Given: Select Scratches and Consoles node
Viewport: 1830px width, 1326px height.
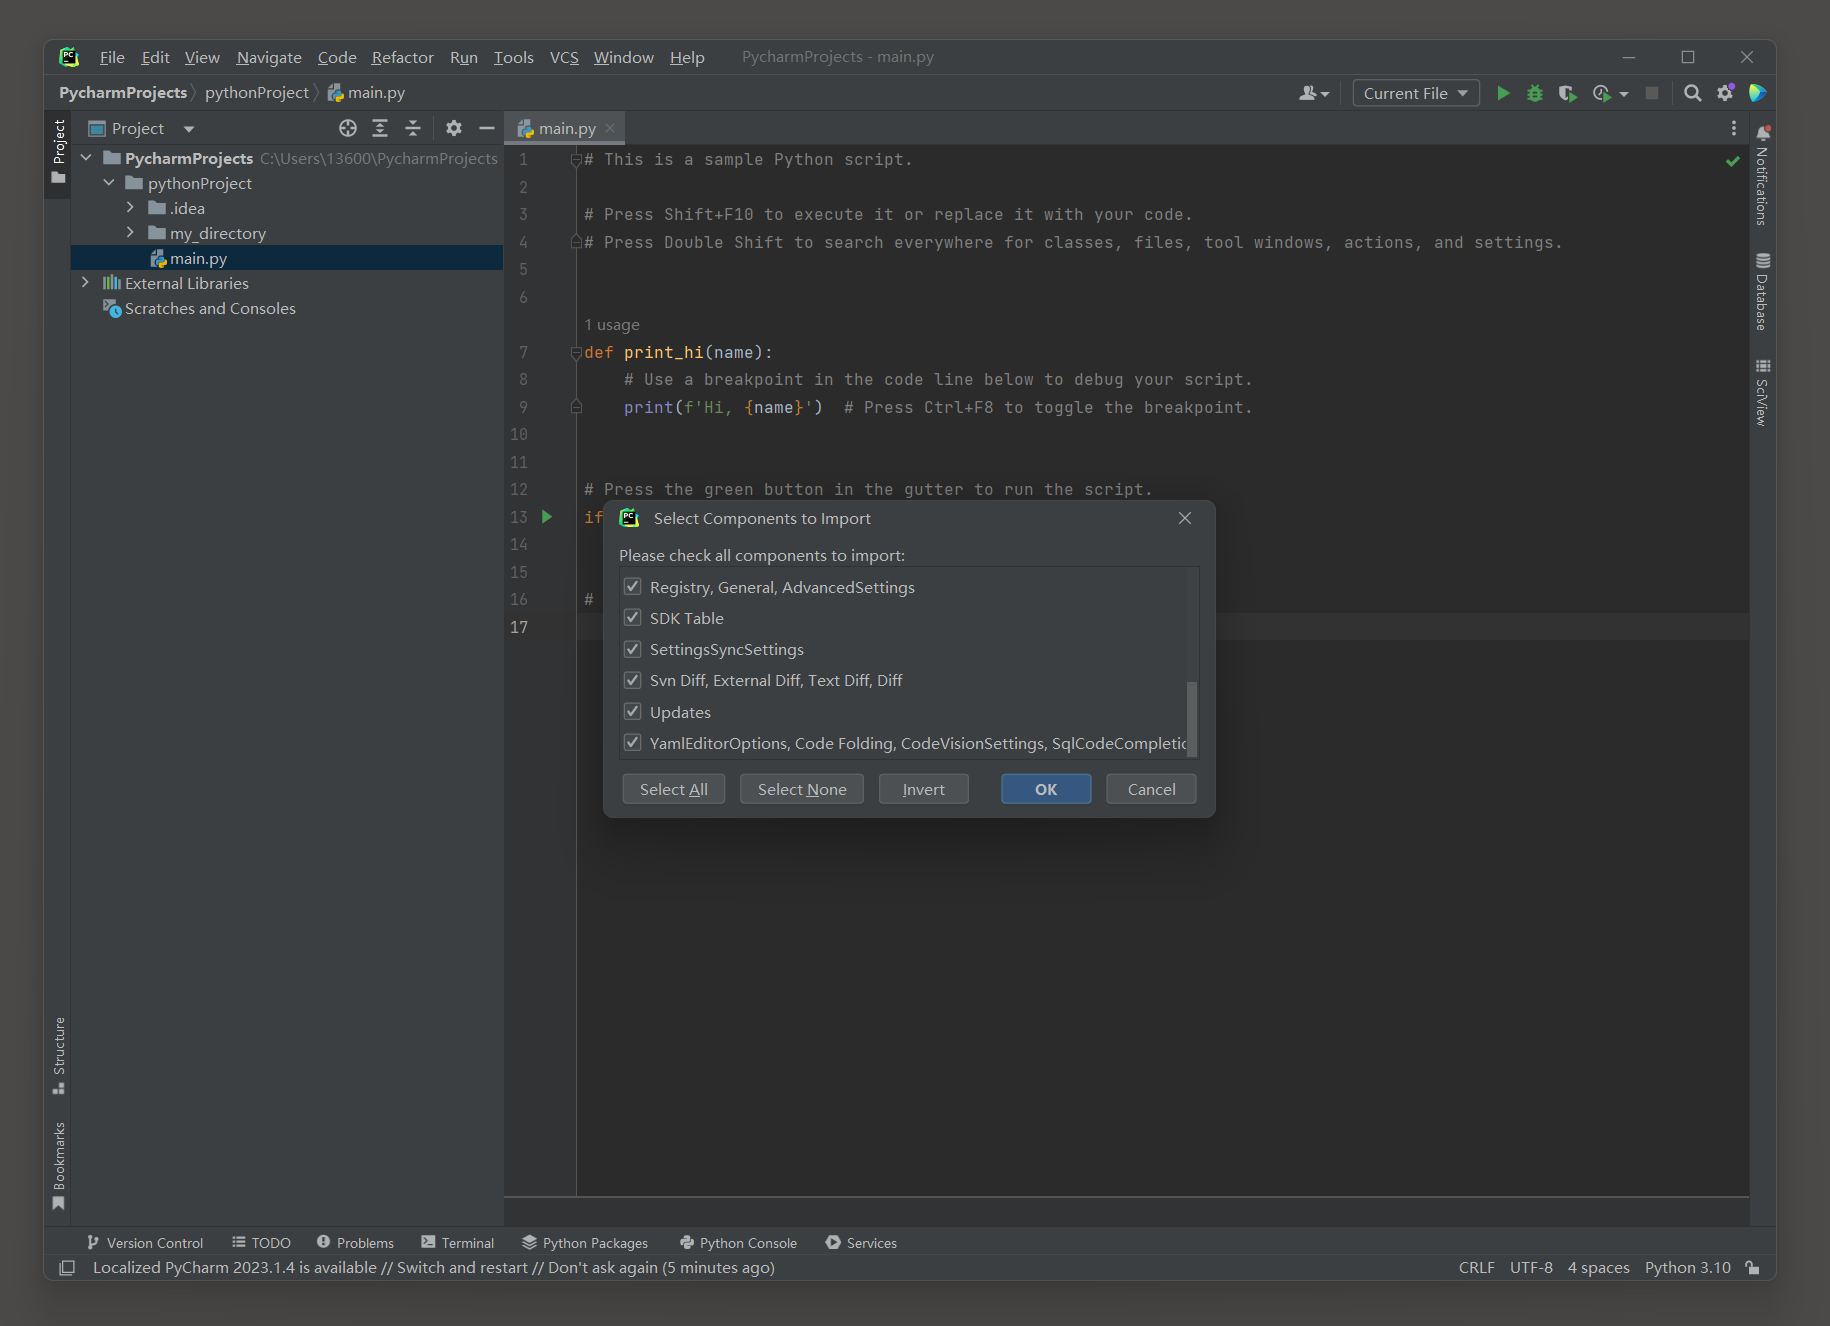Looking at the screenshot, I should coord(210,308).
